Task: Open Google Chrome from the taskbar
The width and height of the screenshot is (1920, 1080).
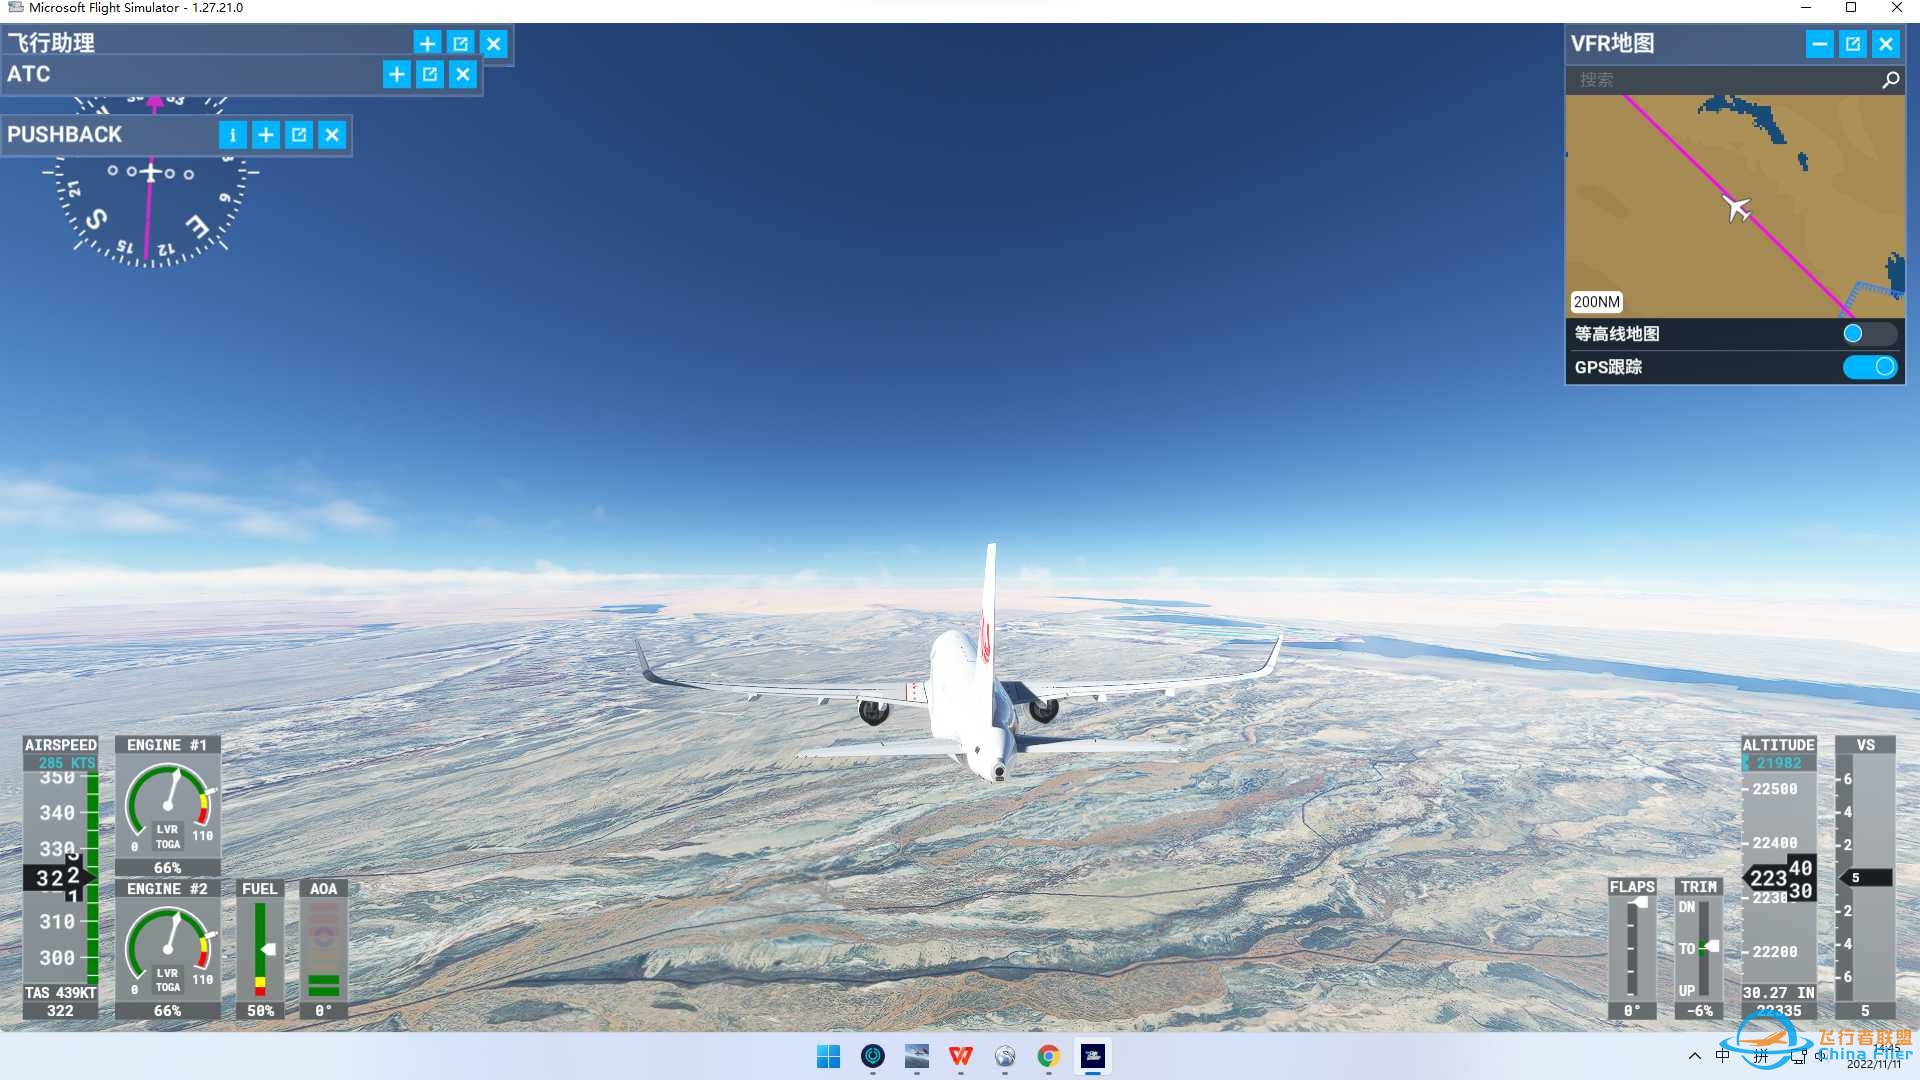Action: pyautogui.click(x=1048, y=1056)
